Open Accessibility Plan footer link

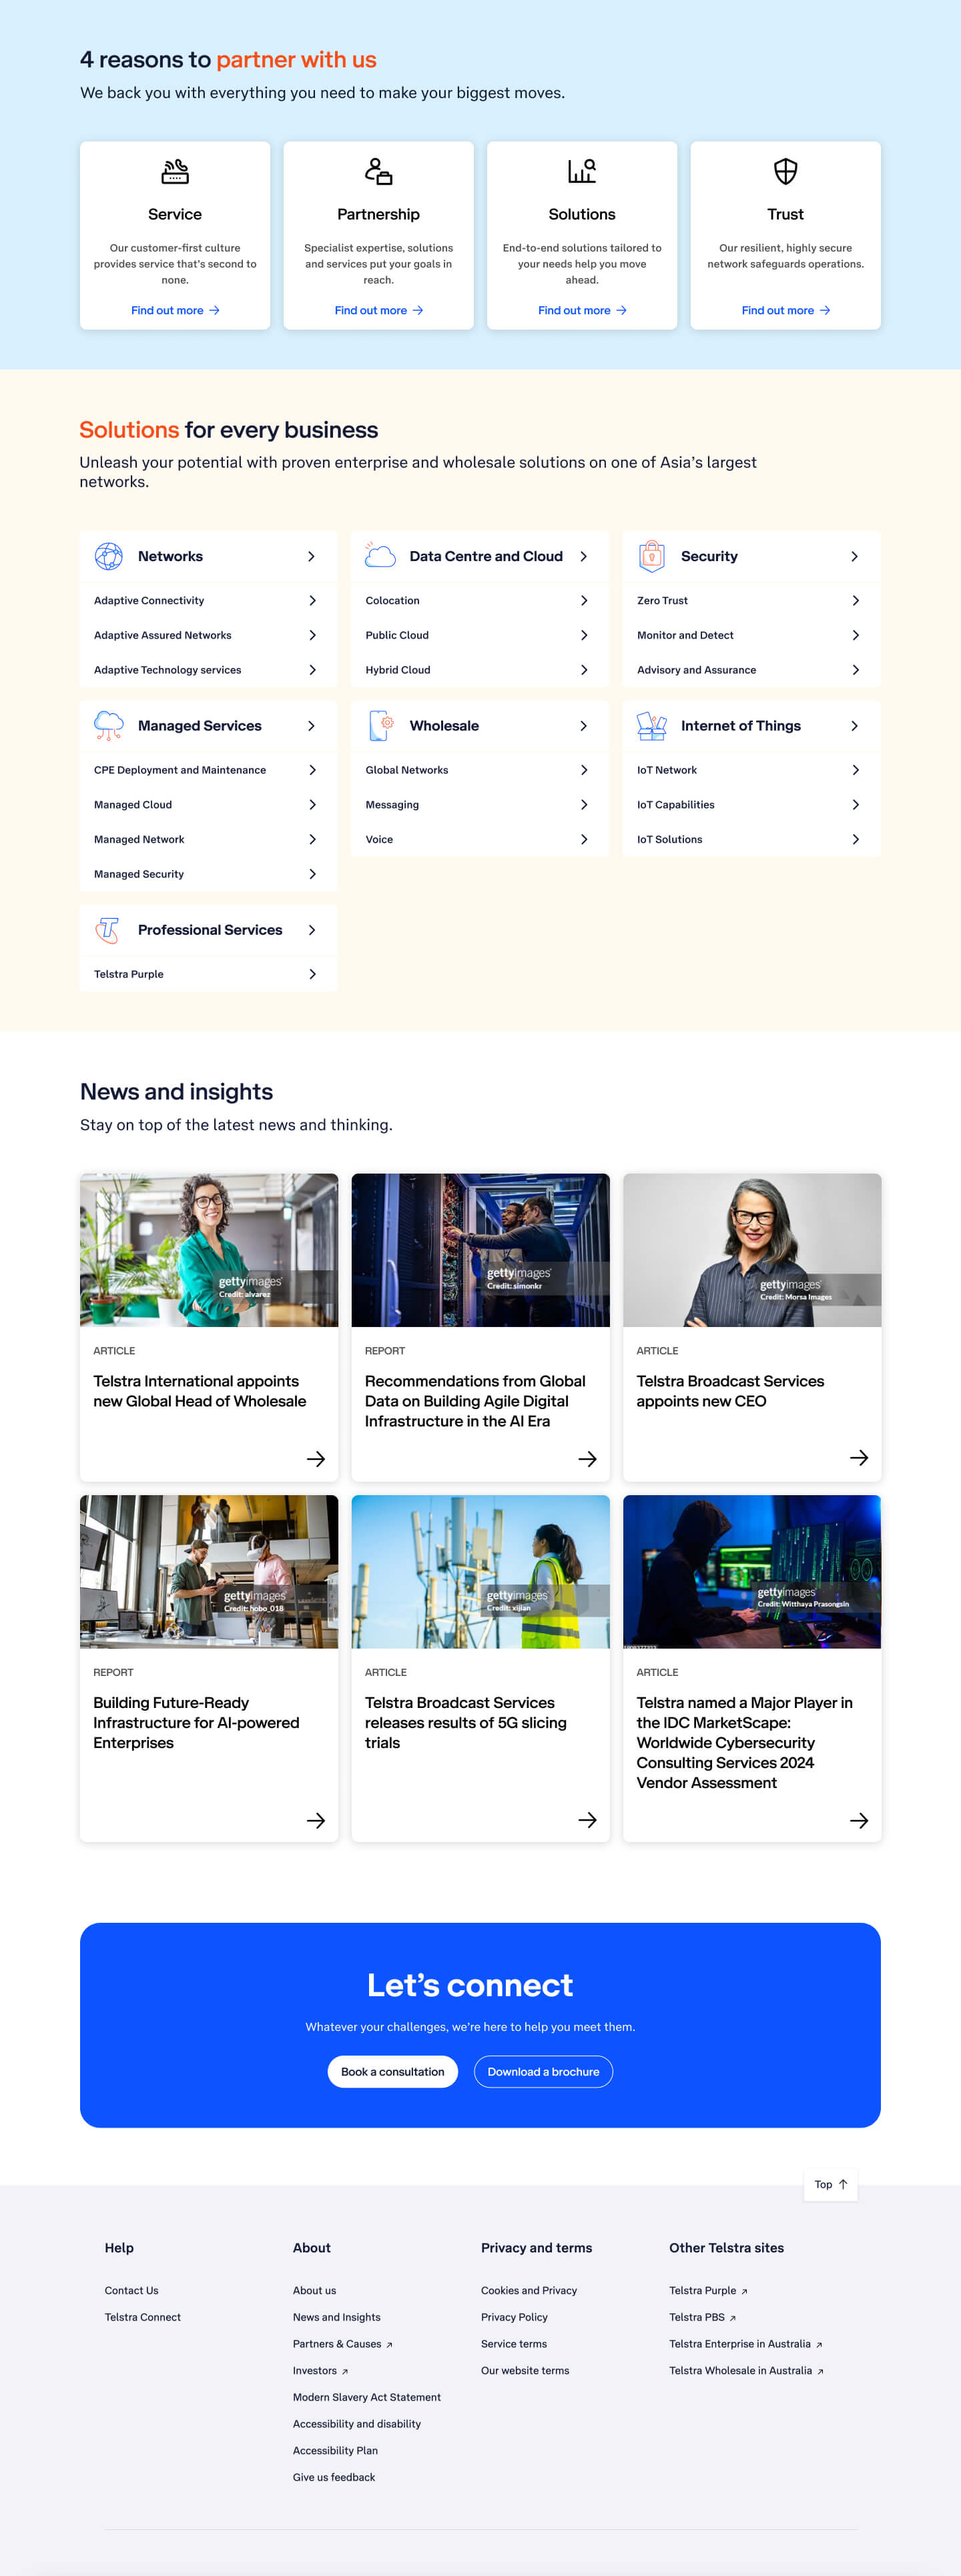(335, 2451)
